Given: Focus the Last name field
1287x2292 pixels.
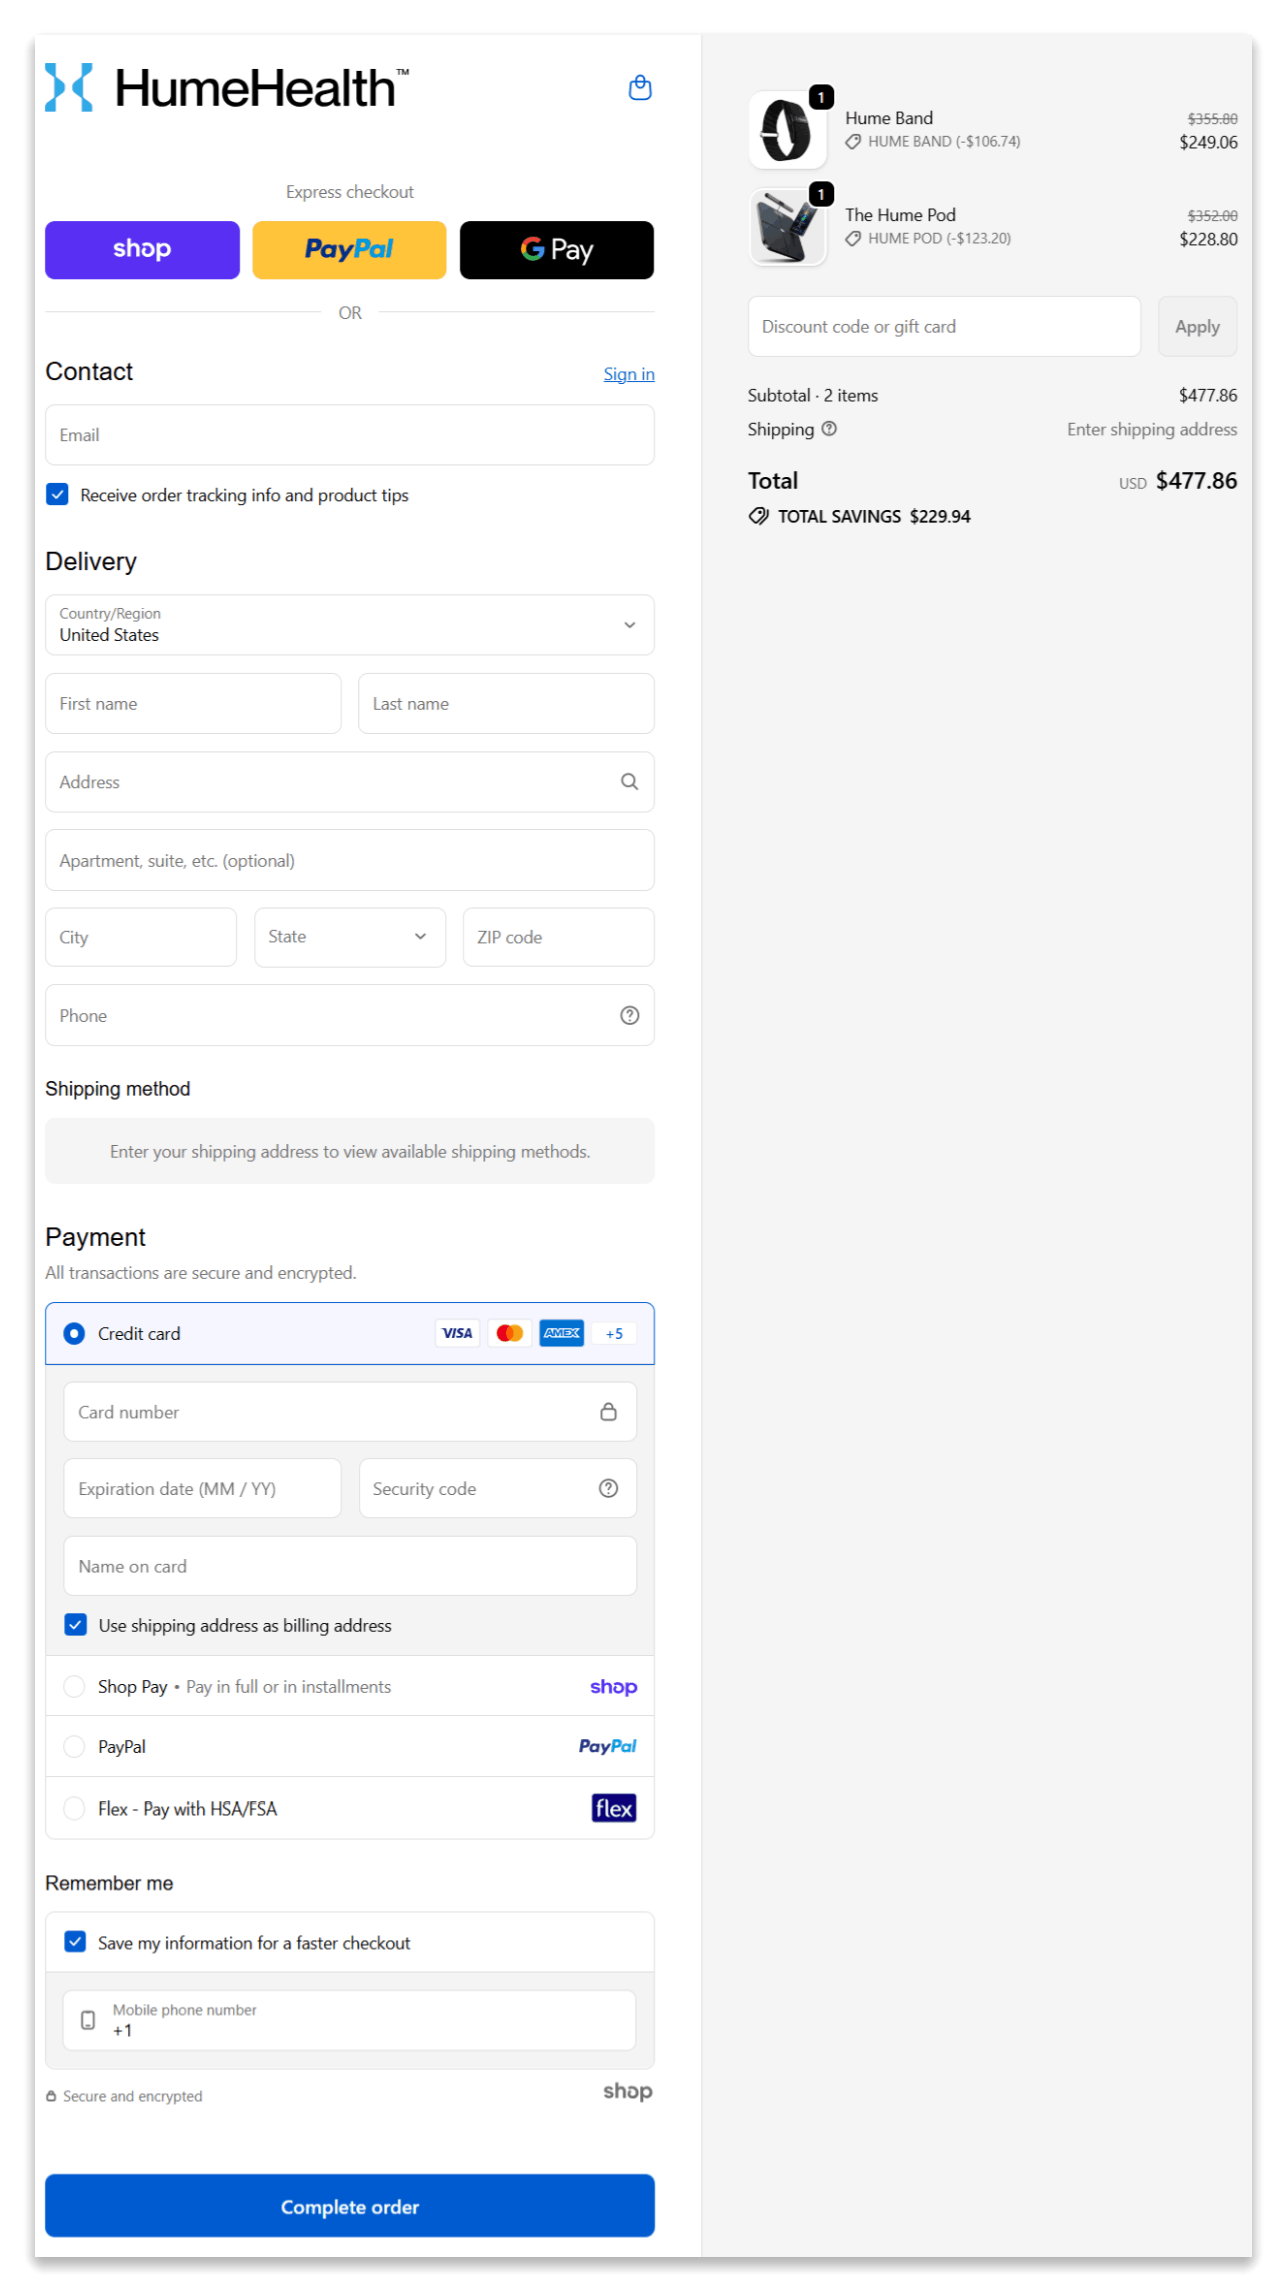Looking at the screenshot, I should pos(506,704).
